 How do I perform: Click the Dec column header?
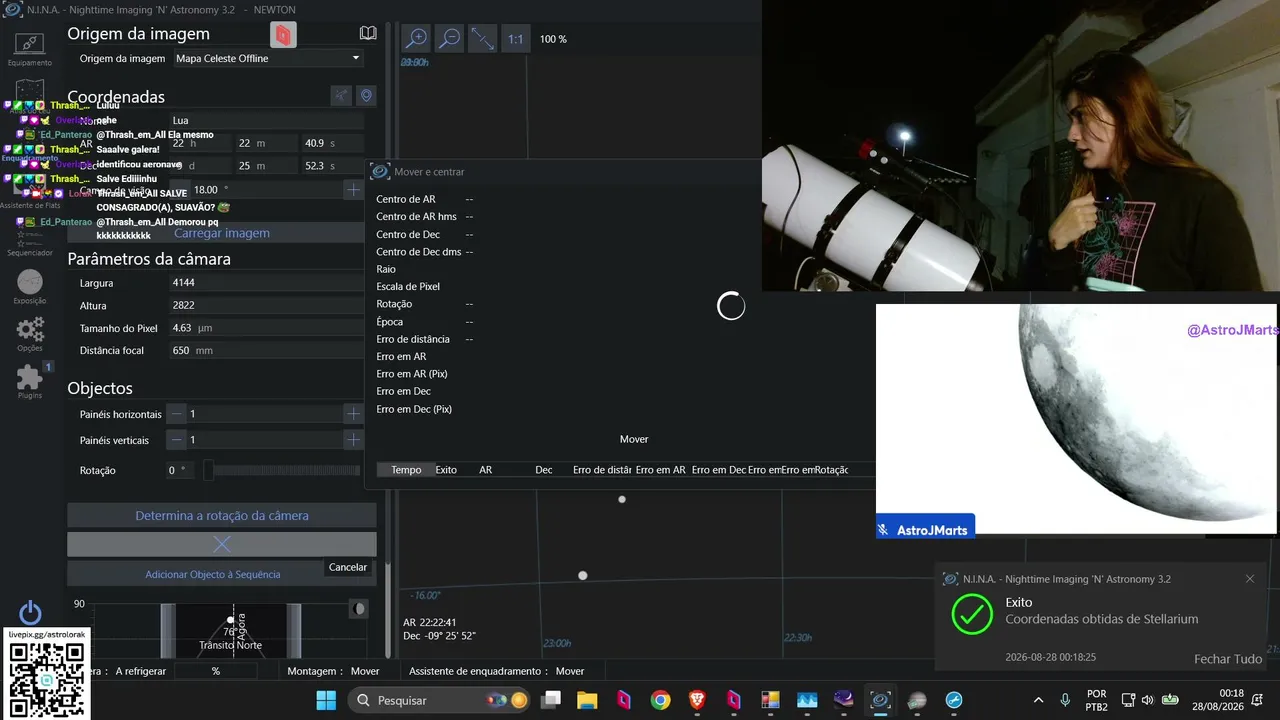coord(543,470)
